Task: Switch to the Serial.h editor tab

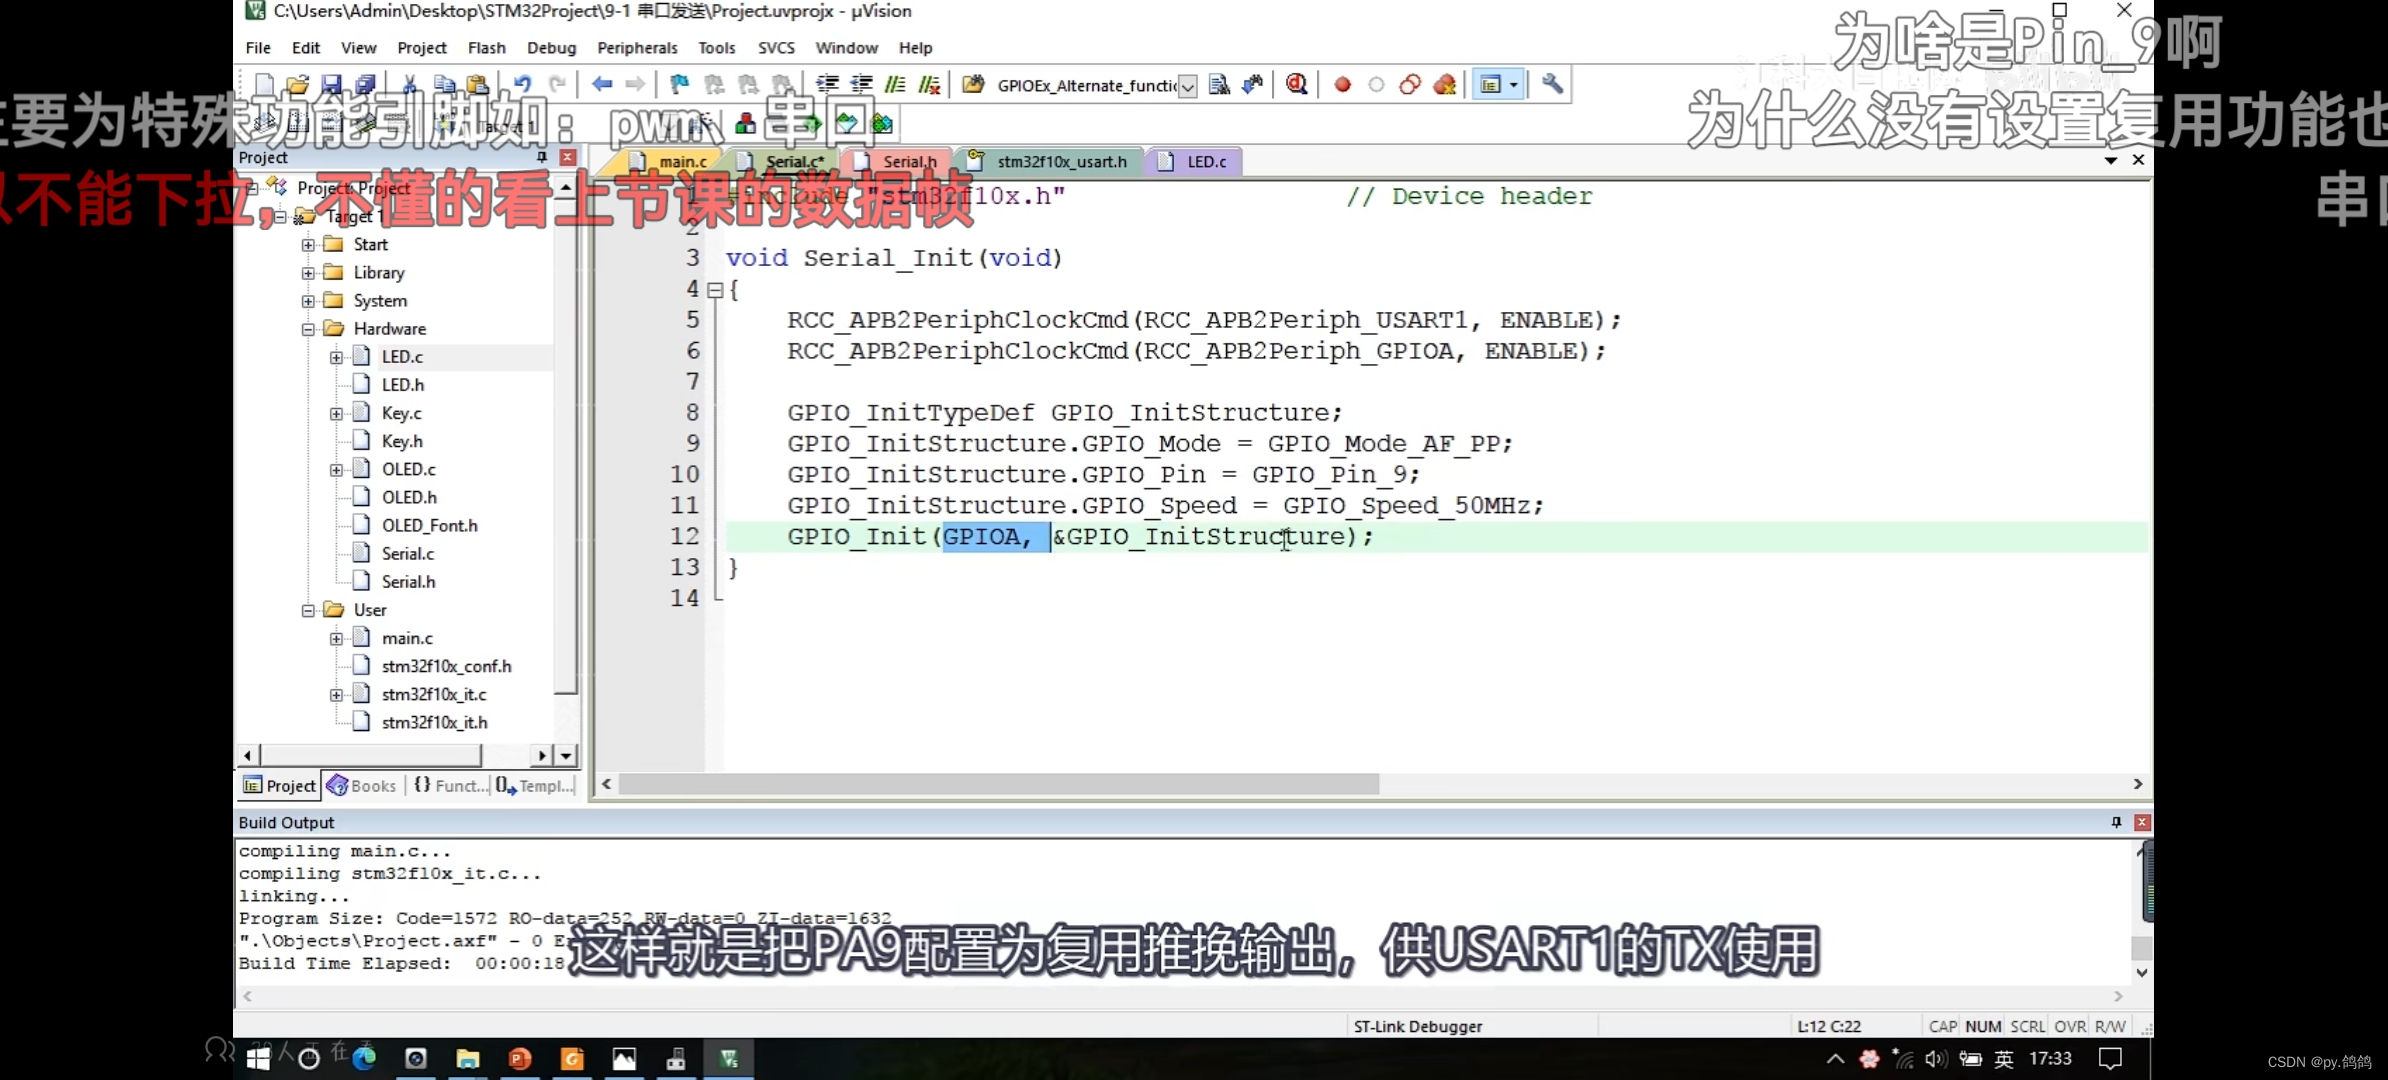Action: 898,161
